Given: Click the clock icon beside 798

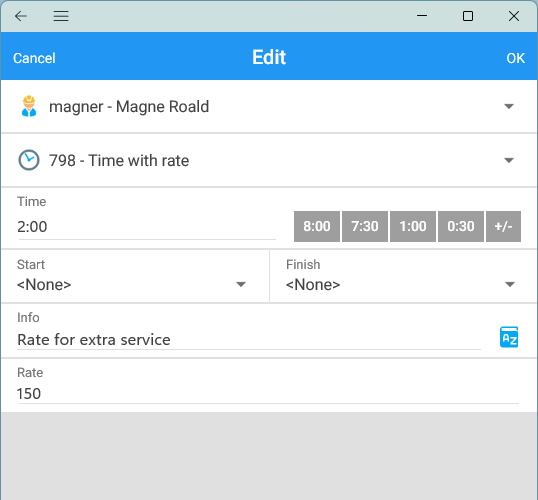Looking at the screenshot, I should click(x=29, y=160).
